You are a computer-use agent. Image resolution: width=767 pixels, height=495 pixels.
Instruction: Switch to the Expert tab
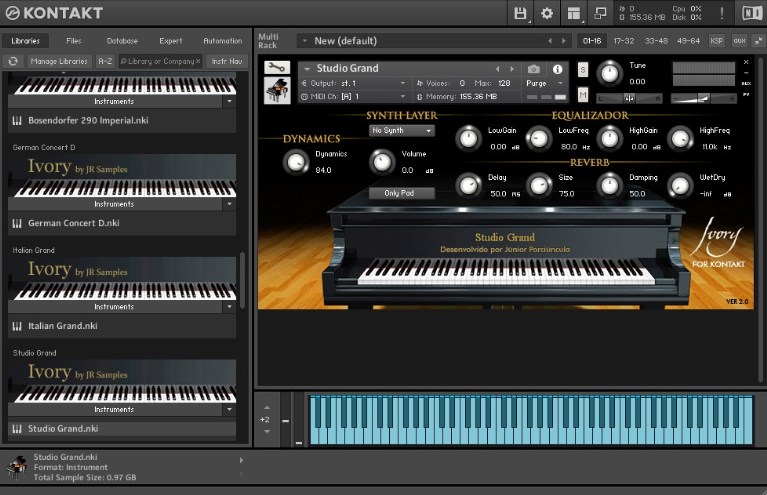click(x=171, y=41)
